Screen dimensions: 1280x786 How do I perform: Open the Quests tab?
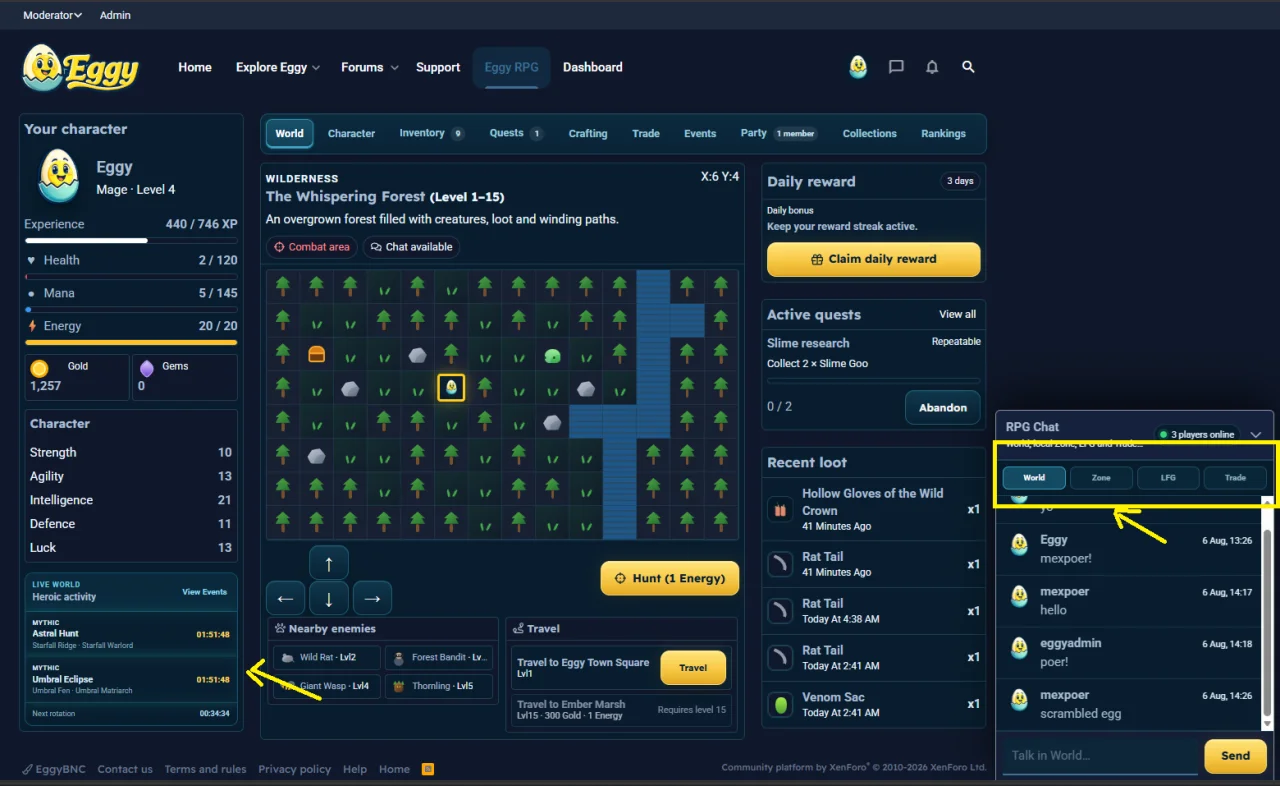click(x=515, y=133)
